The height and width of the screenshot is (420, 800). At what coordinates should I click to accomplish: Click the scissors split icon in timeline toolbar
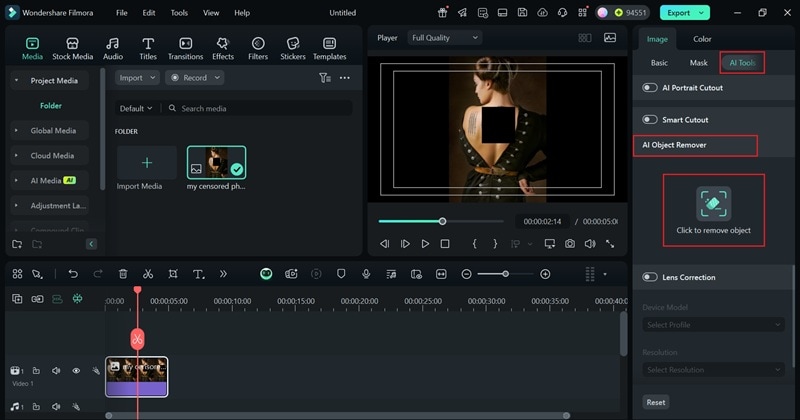(147, 274)
